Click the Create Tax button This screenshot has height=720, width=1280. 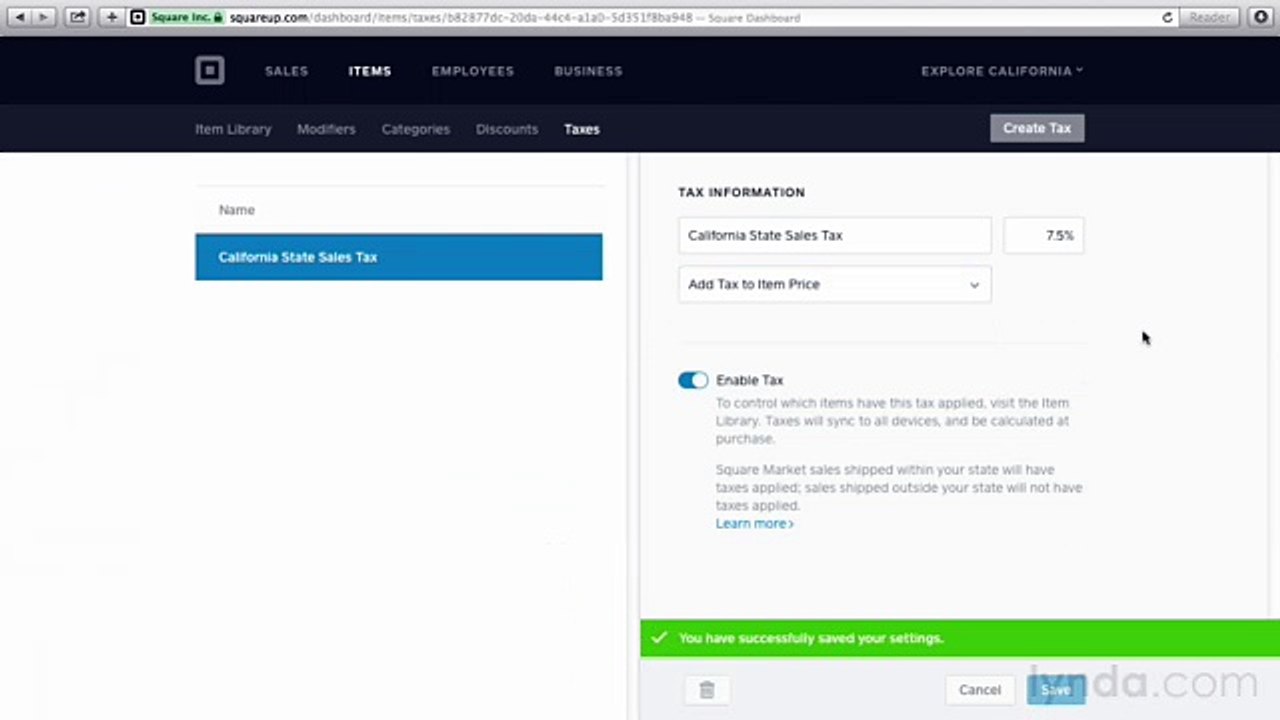tap(1037, 128)
